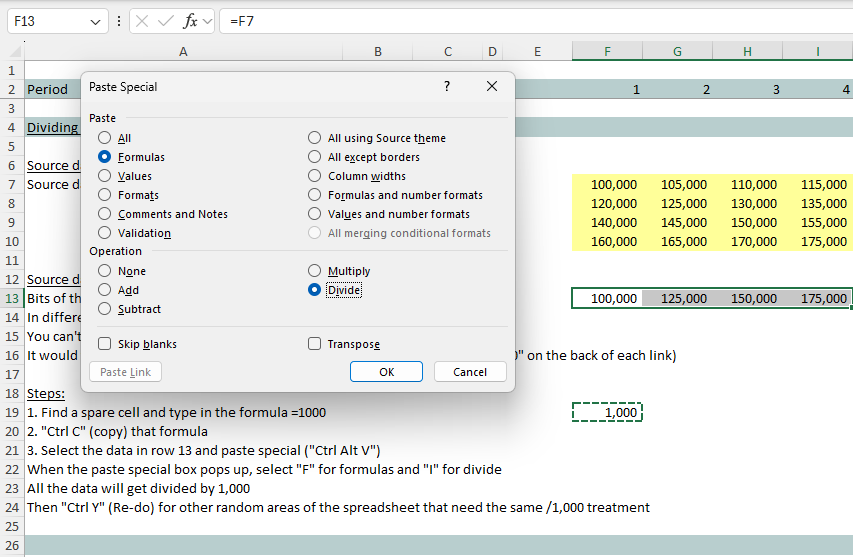
Task: Tick the Transpose checkbox
Action: 315,344
